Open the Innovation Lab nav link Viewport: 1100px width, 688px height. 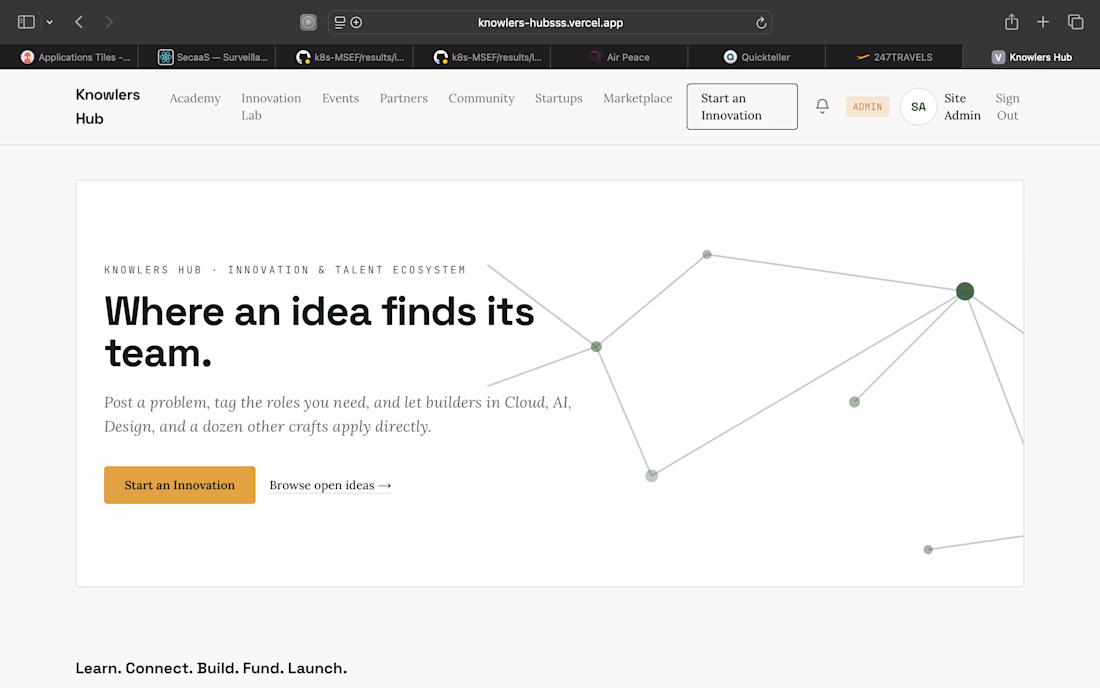click(271, 107)
